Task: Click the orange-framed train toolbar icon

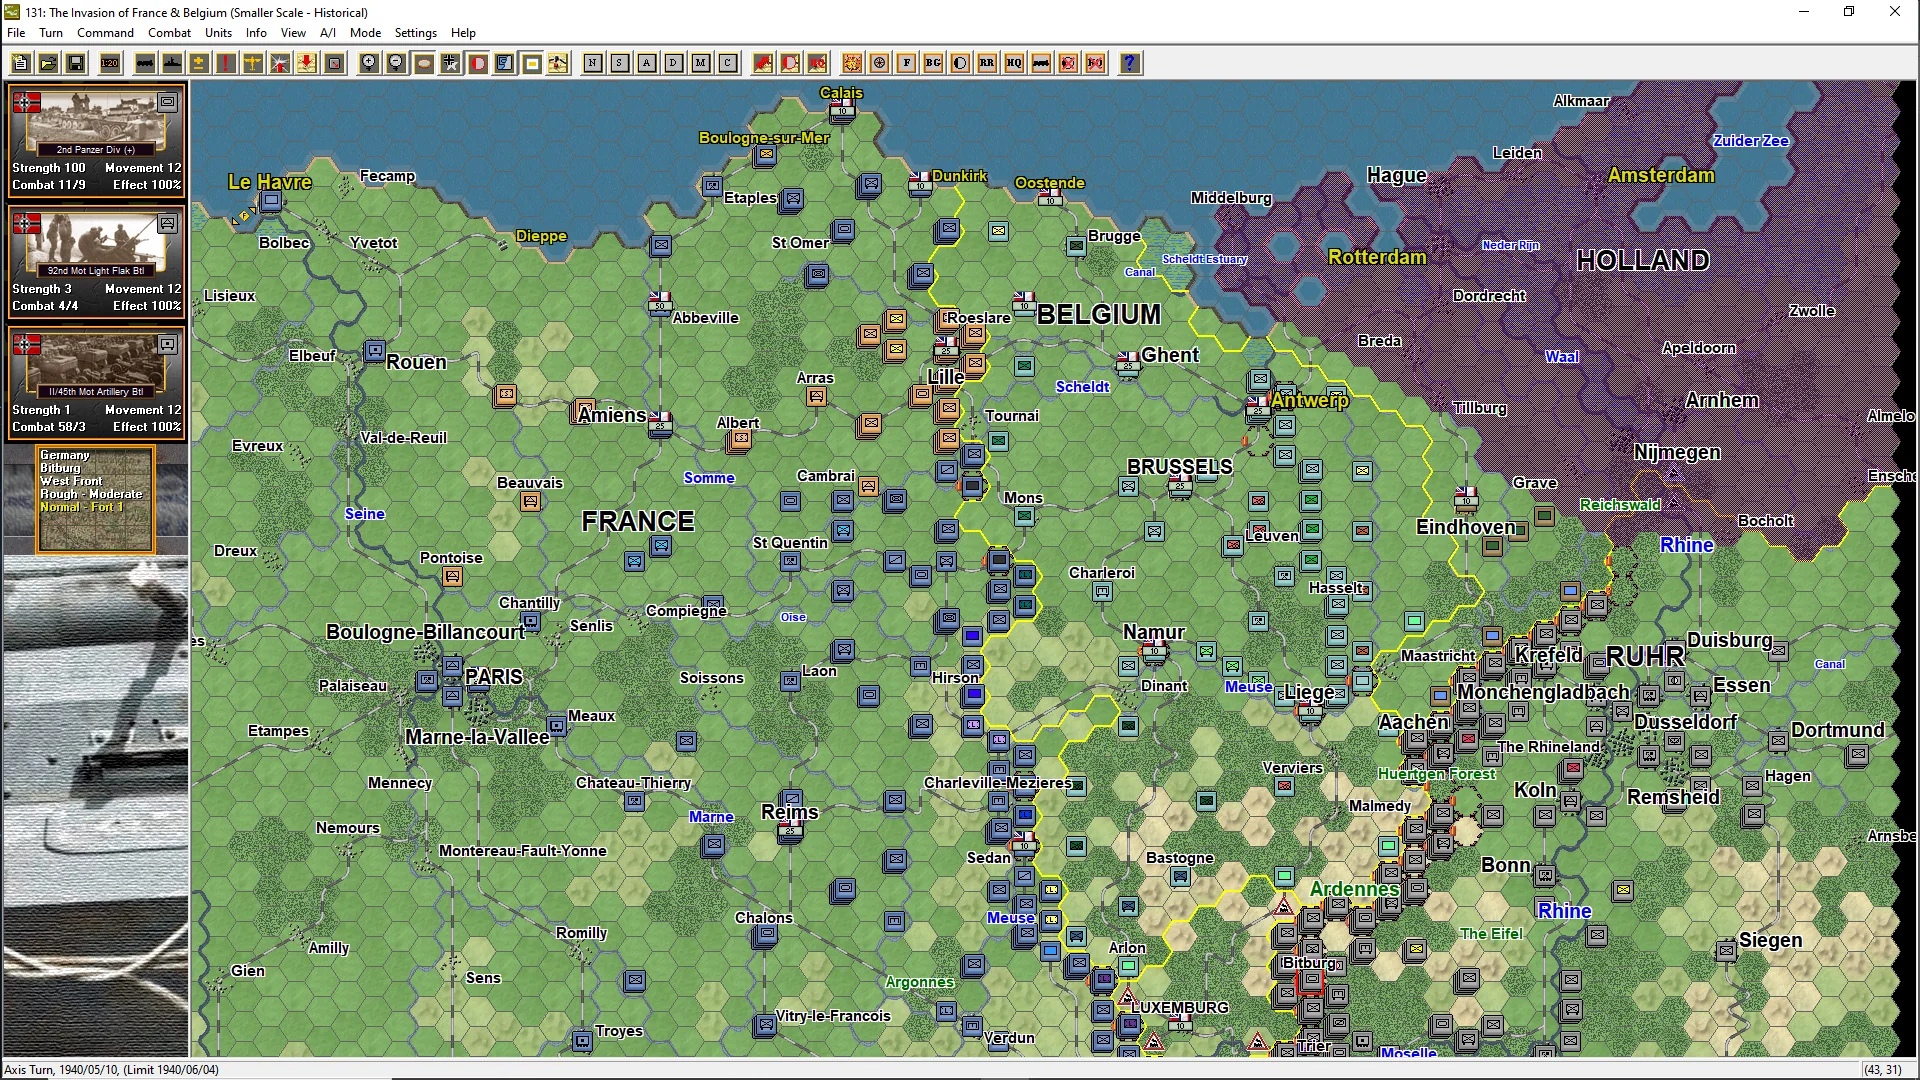Action: (x=1041, y=63)
